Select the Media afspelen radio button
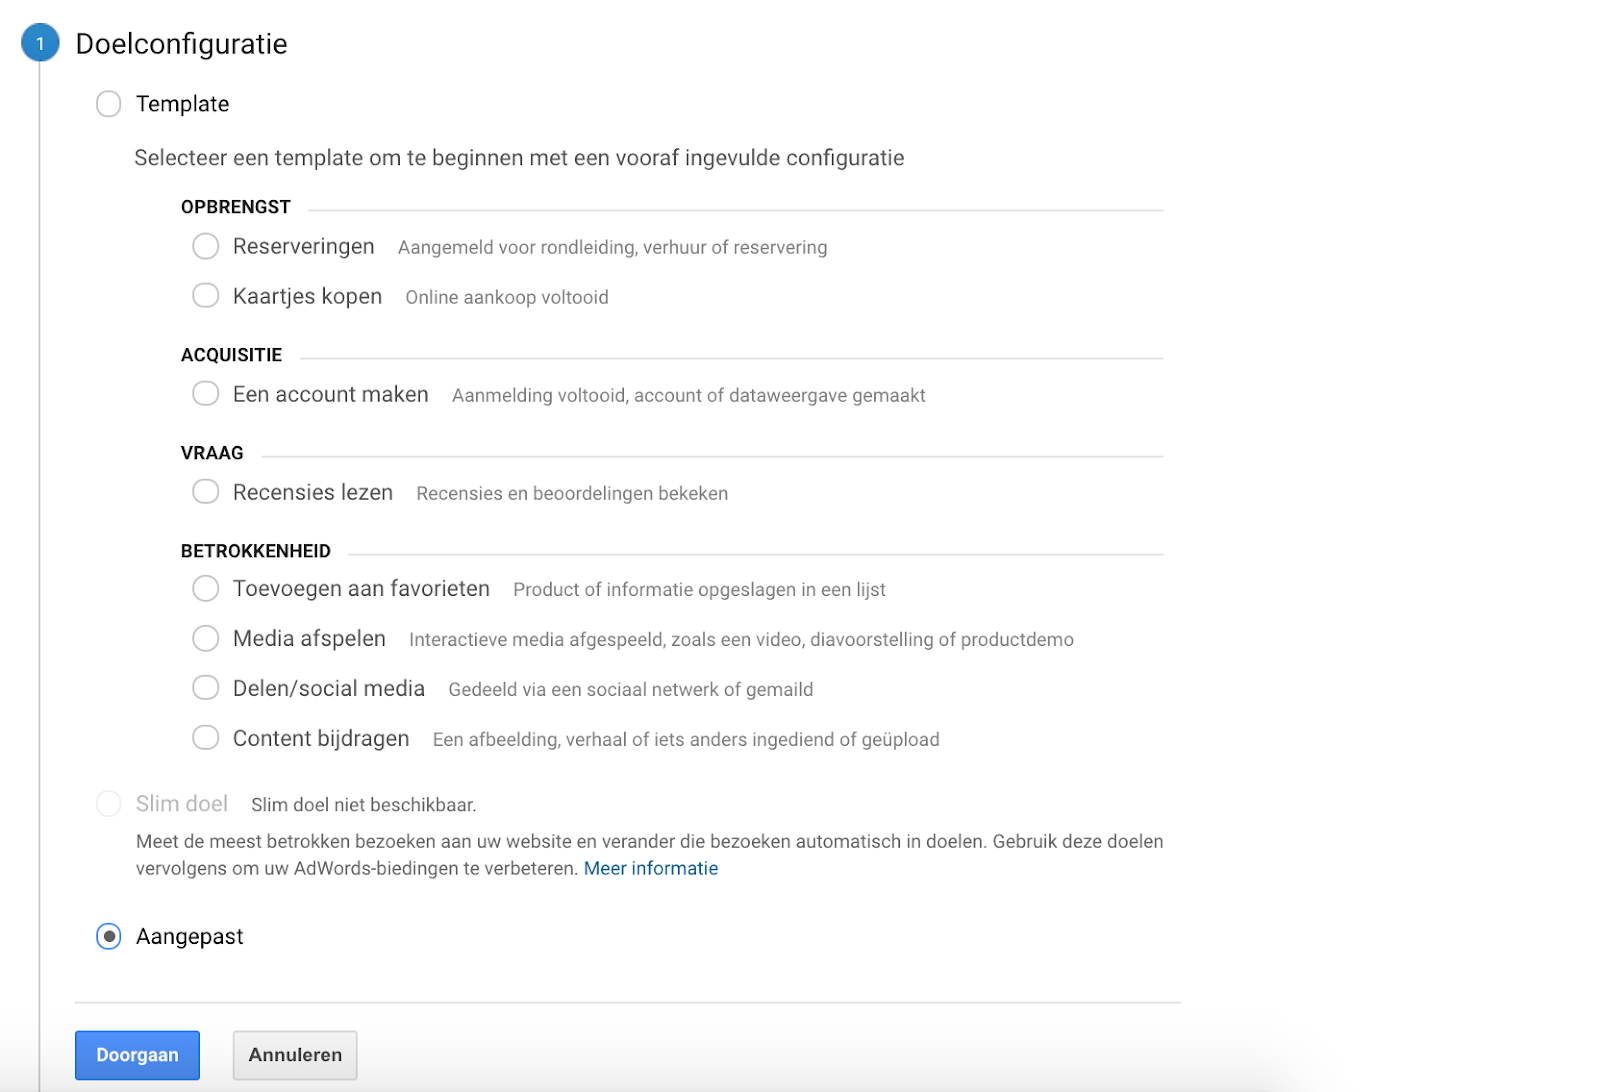This screenshot has width=1600, height=1092. [206, 639]
